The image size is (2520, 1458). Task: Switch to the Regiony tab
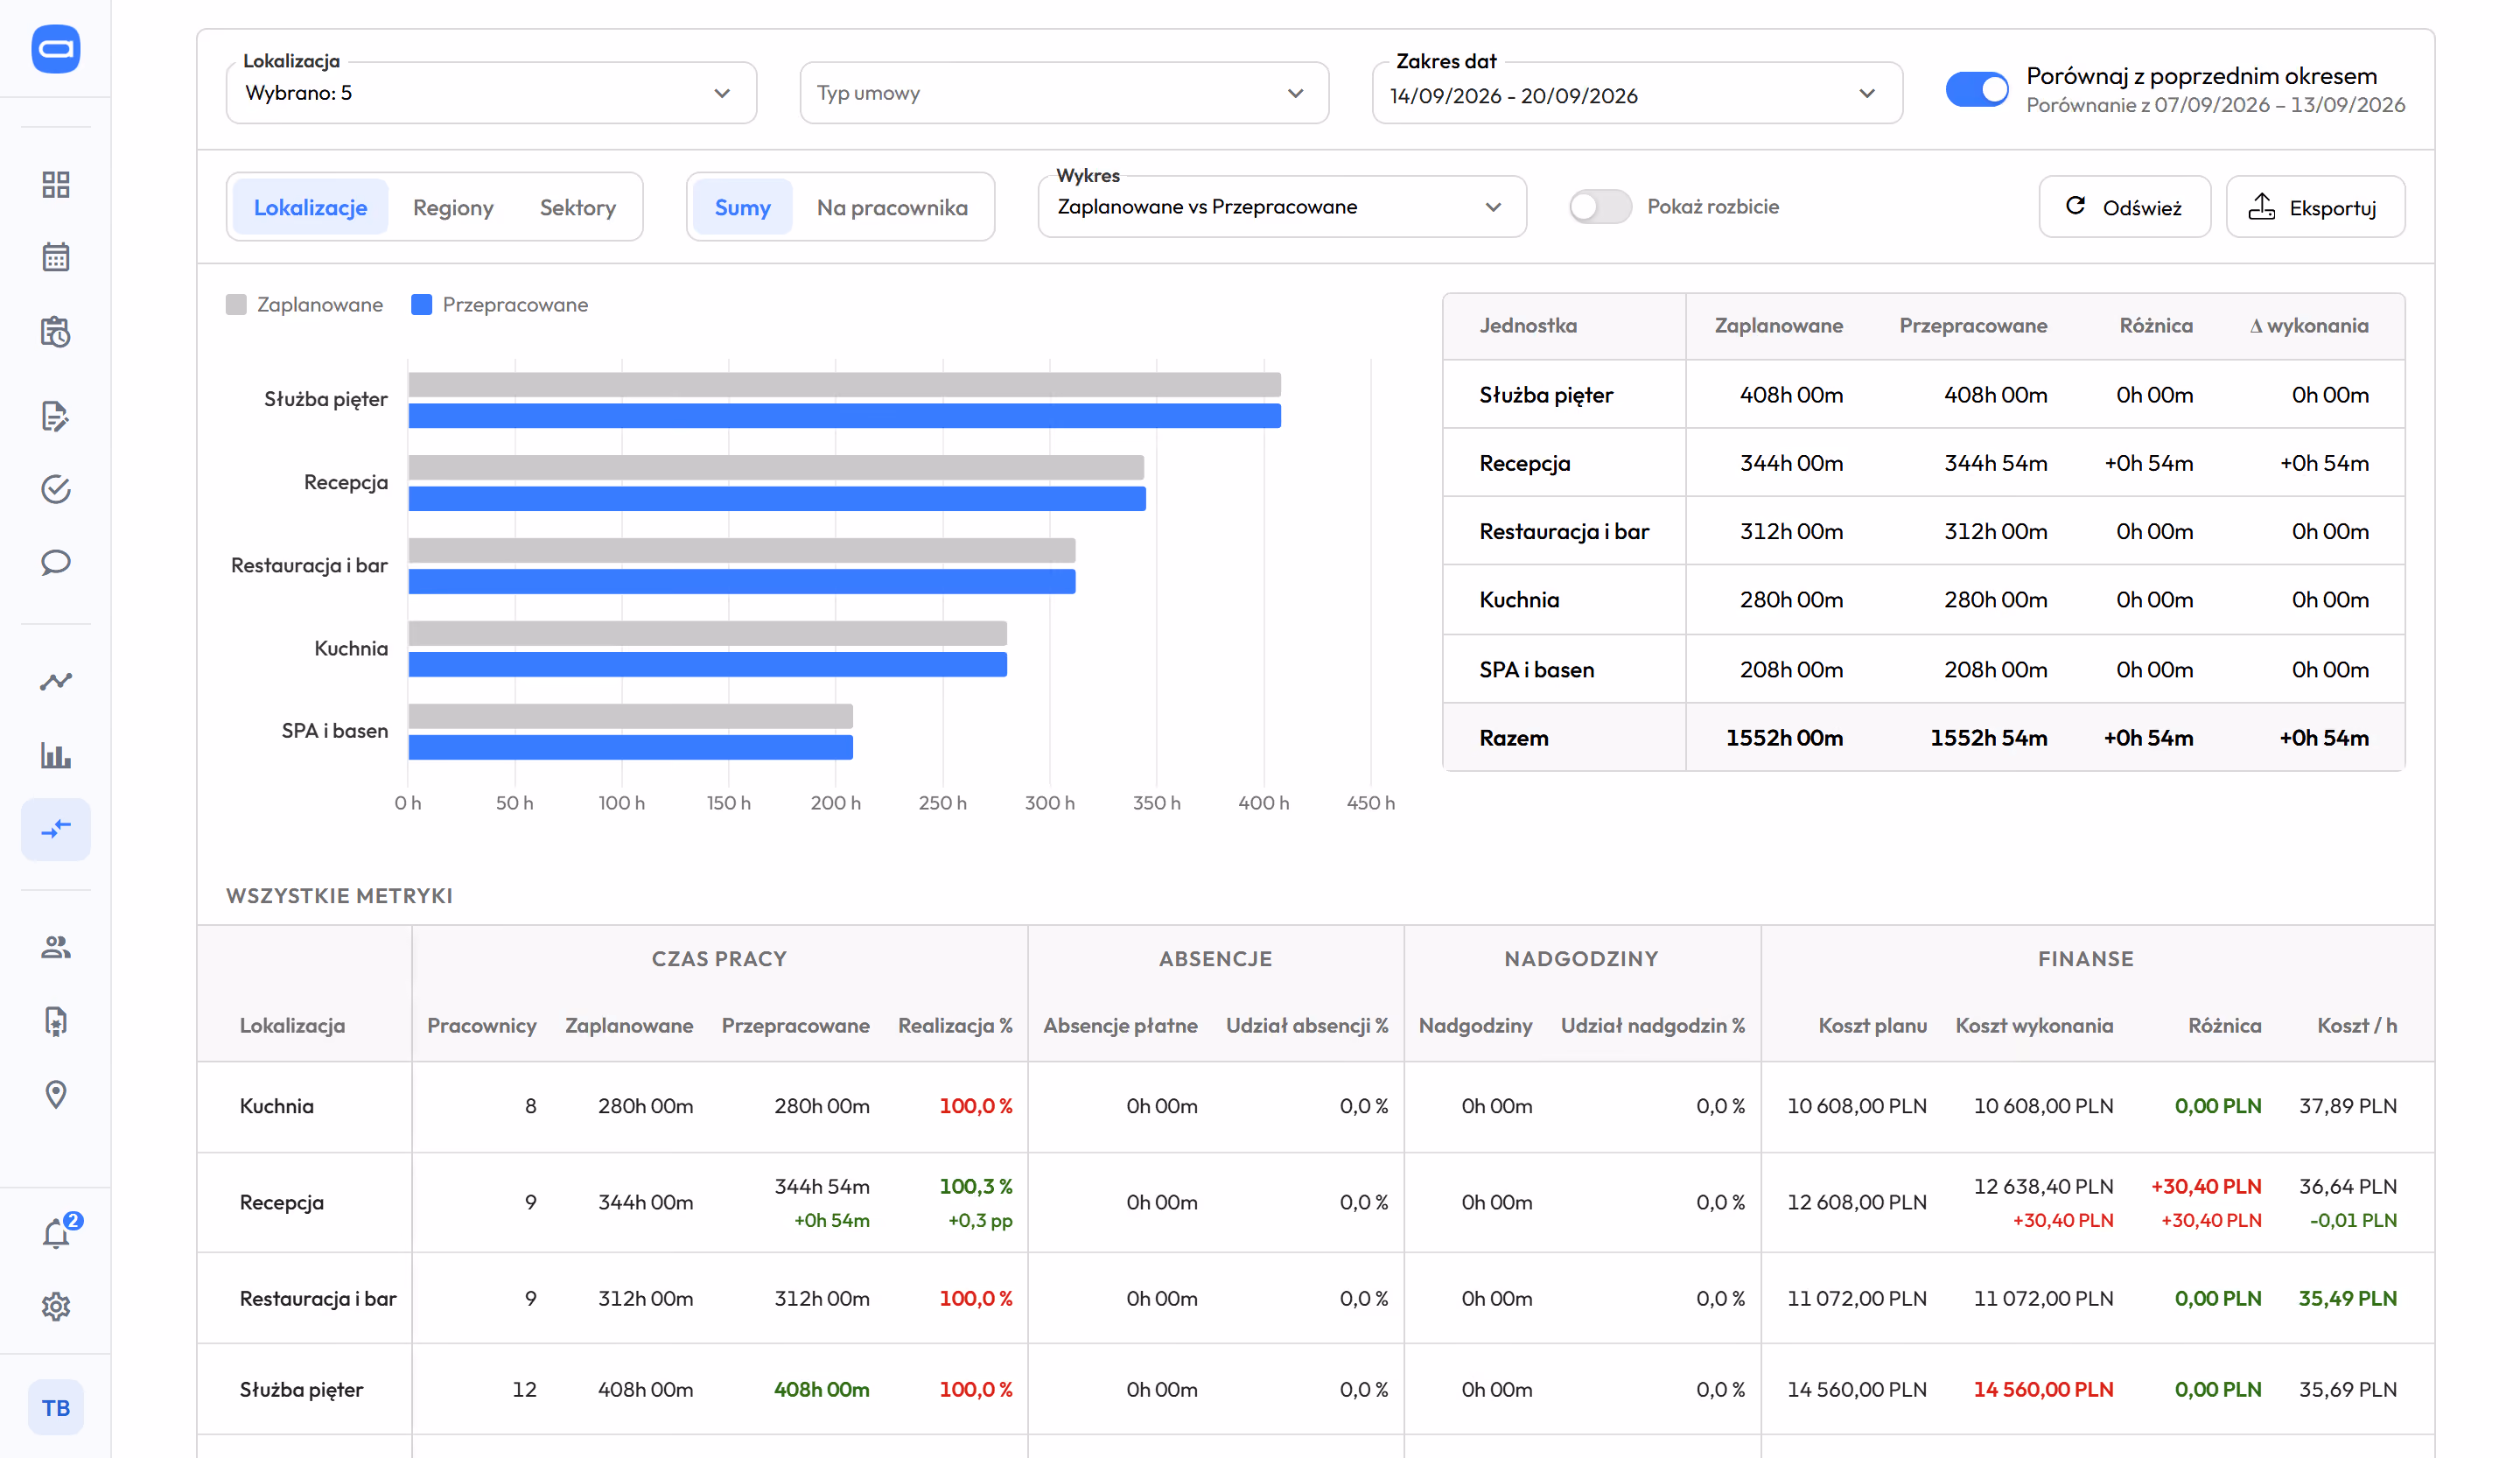point(453,207)
